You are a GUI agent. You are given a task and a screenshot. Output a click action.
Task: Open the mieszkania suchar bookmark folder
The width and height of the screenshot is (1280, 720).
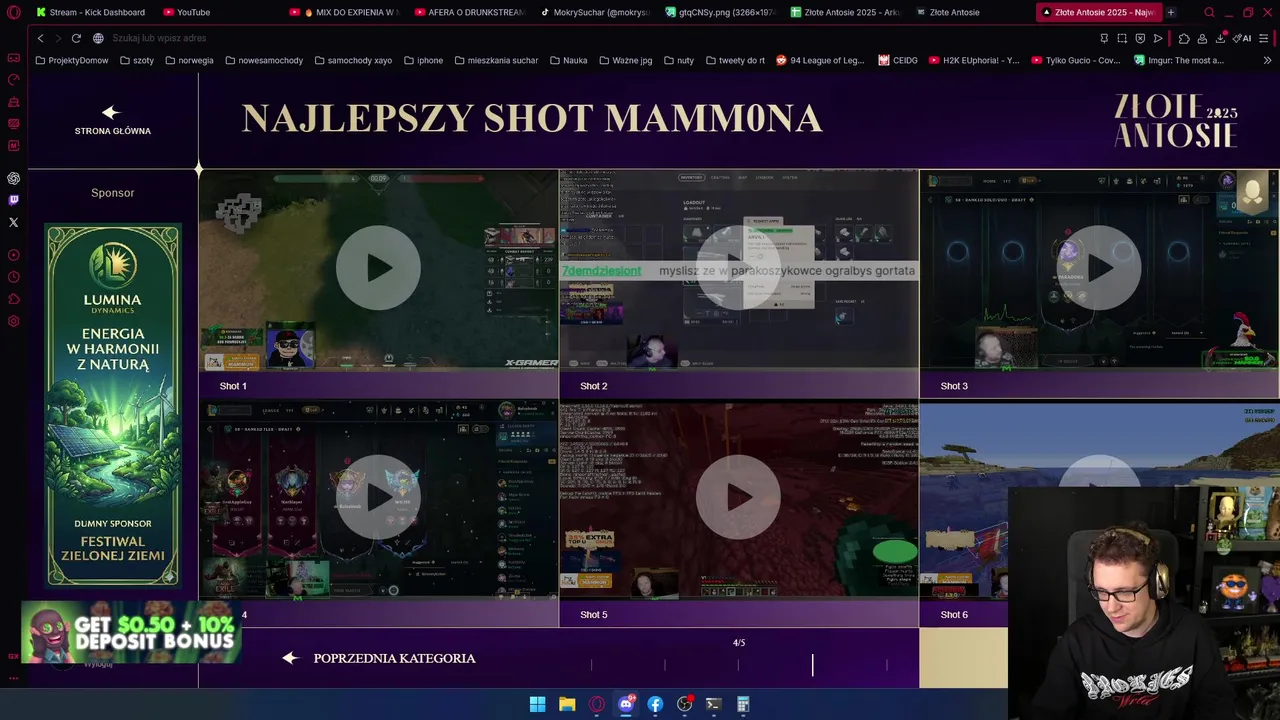(x=495, y=60)
